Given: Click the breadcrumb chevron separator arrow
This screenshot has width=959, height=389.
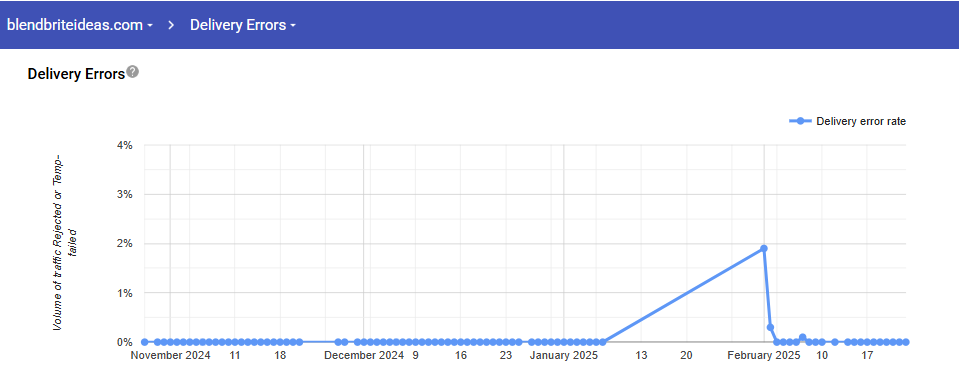Looking at the screenshot, I should coord(172,25).
